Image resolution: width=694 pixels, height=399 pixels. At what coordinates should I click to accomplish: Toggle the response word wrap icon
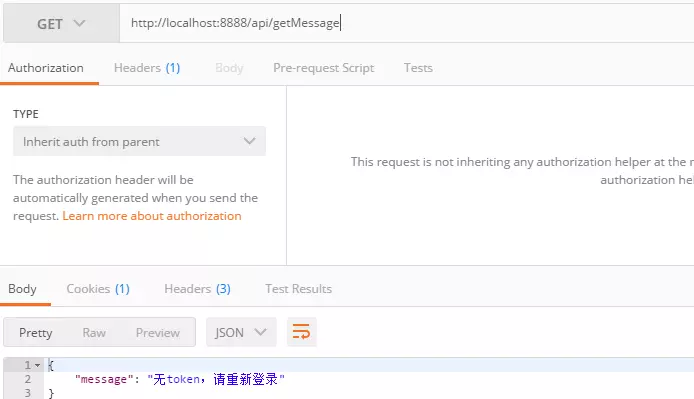(301, 332)
